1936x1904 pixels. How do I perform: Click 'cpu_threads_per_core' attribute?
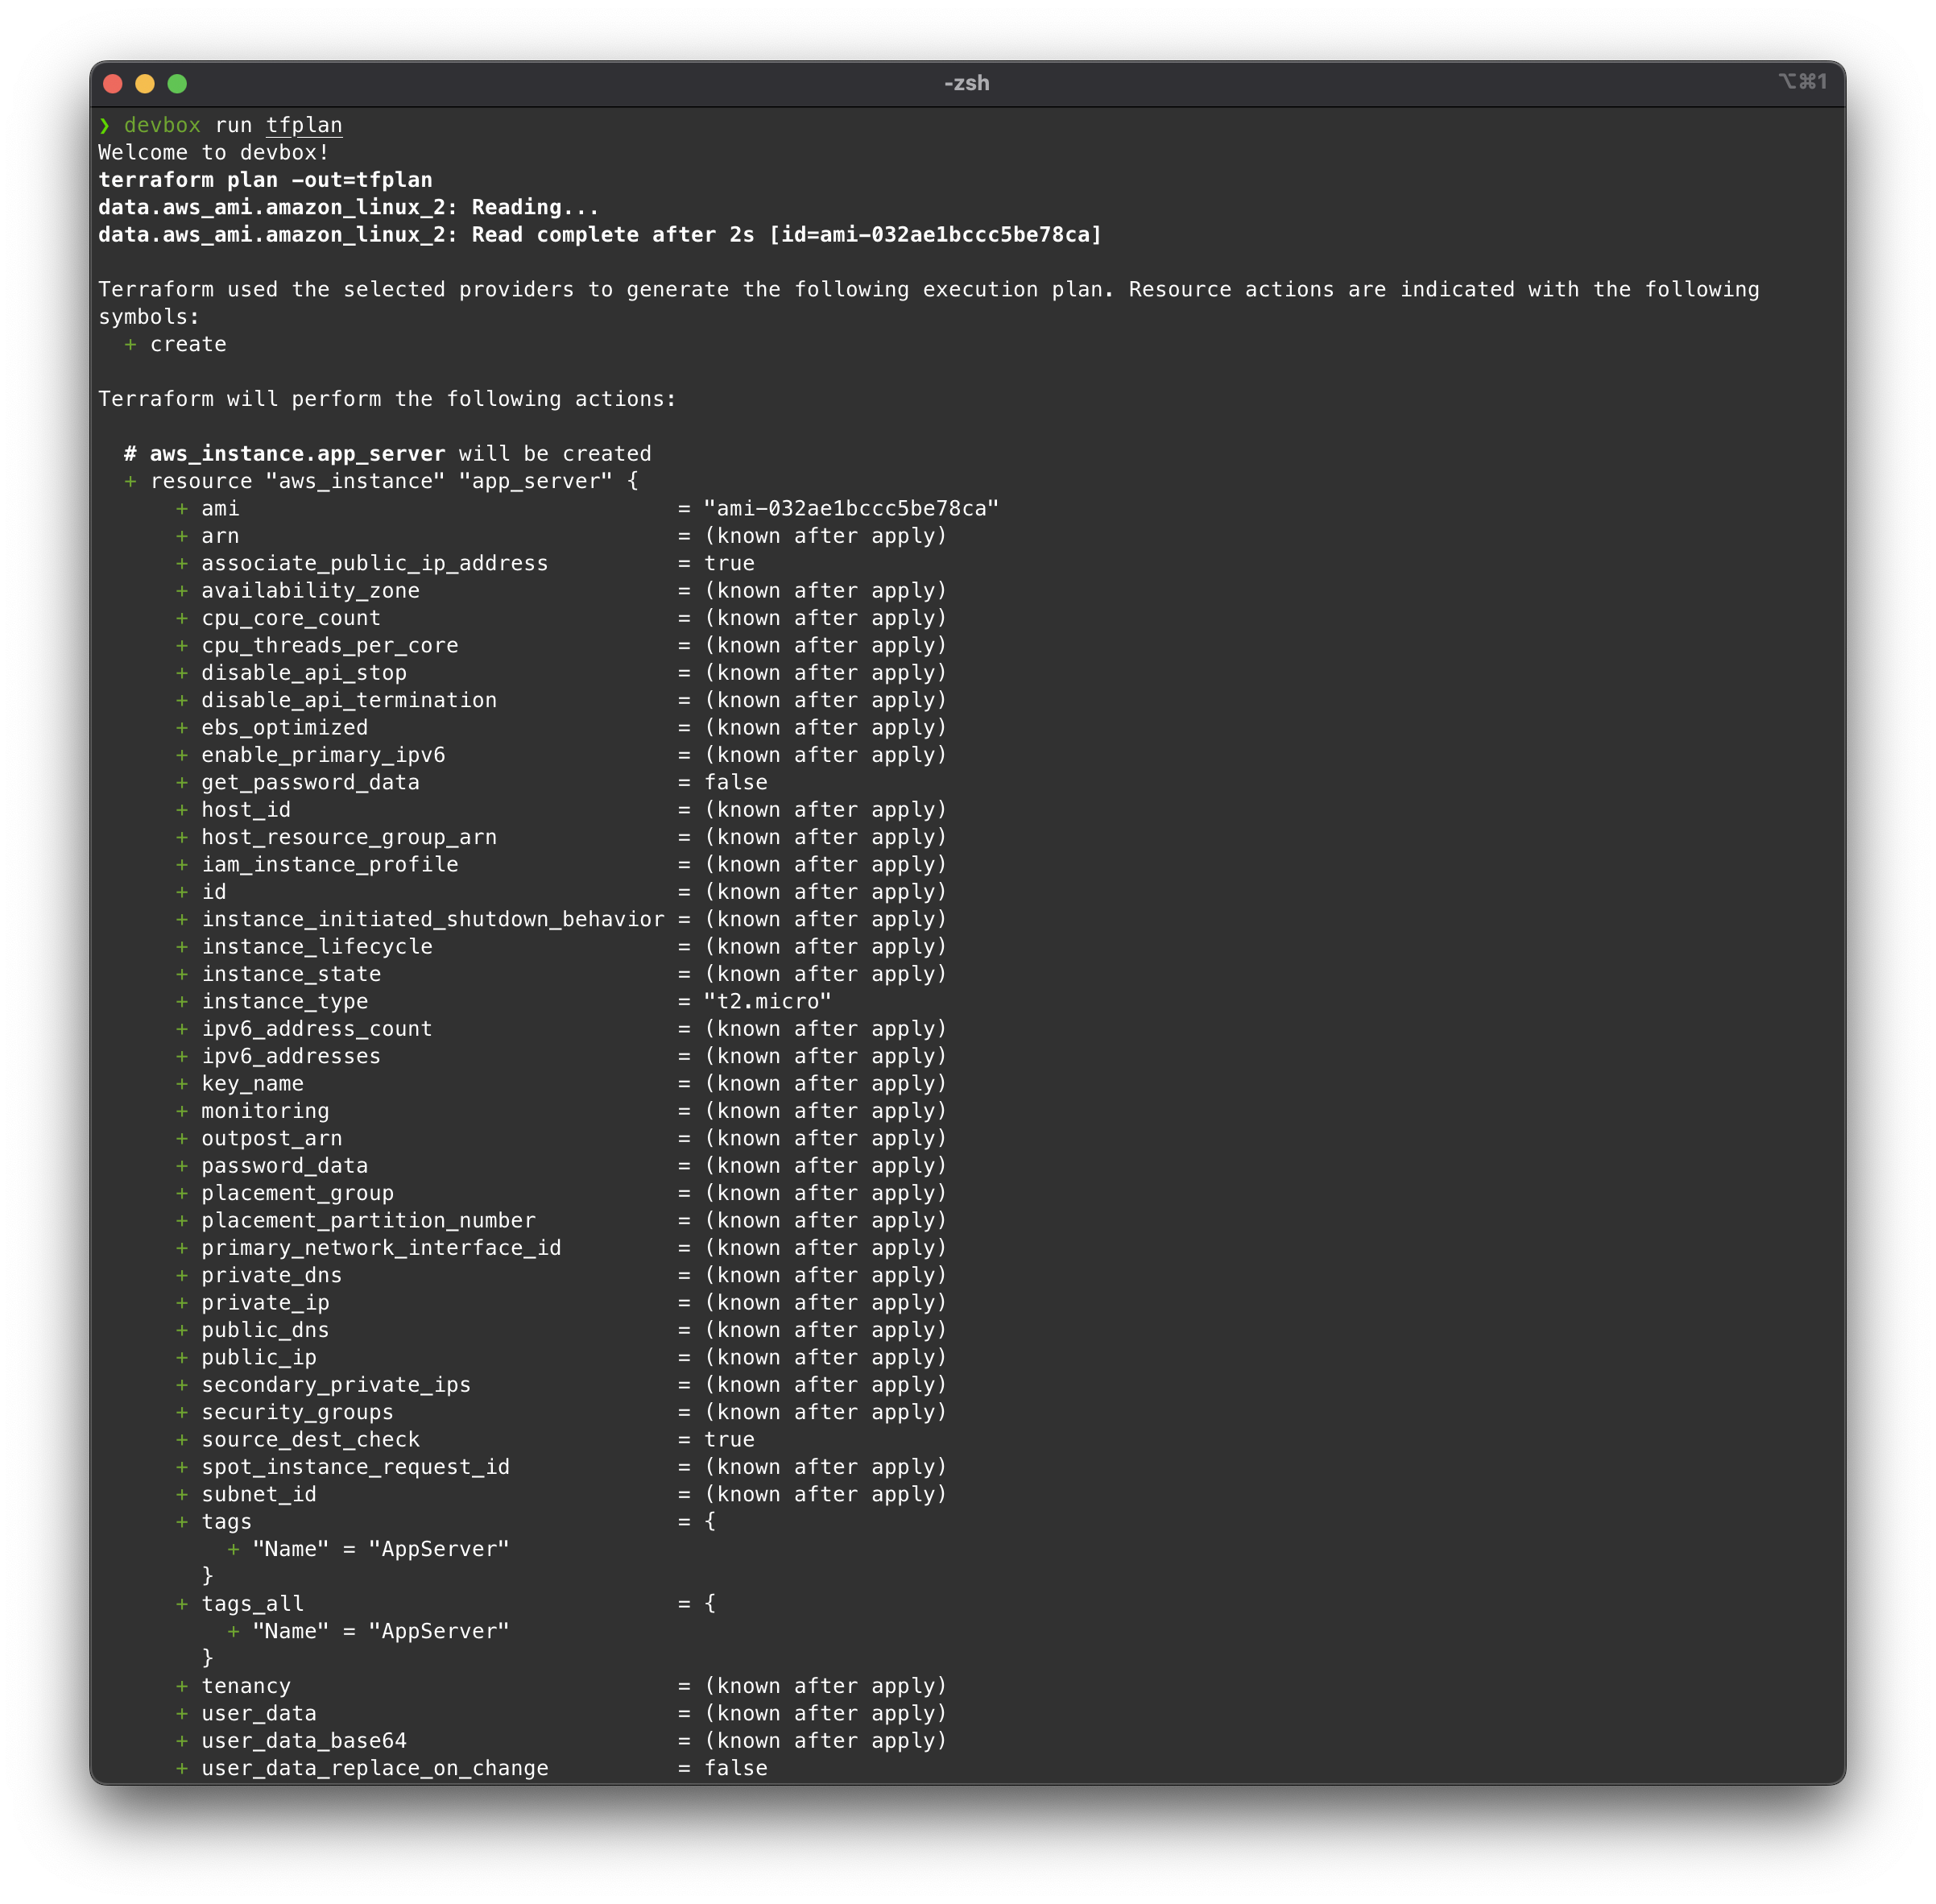click(330, 645)
